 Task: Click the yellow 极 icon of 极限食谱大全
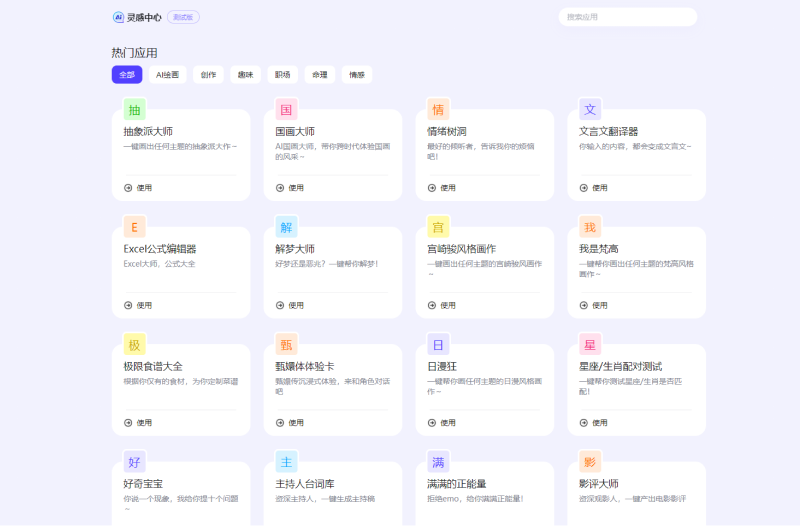[x=135, y=345]
